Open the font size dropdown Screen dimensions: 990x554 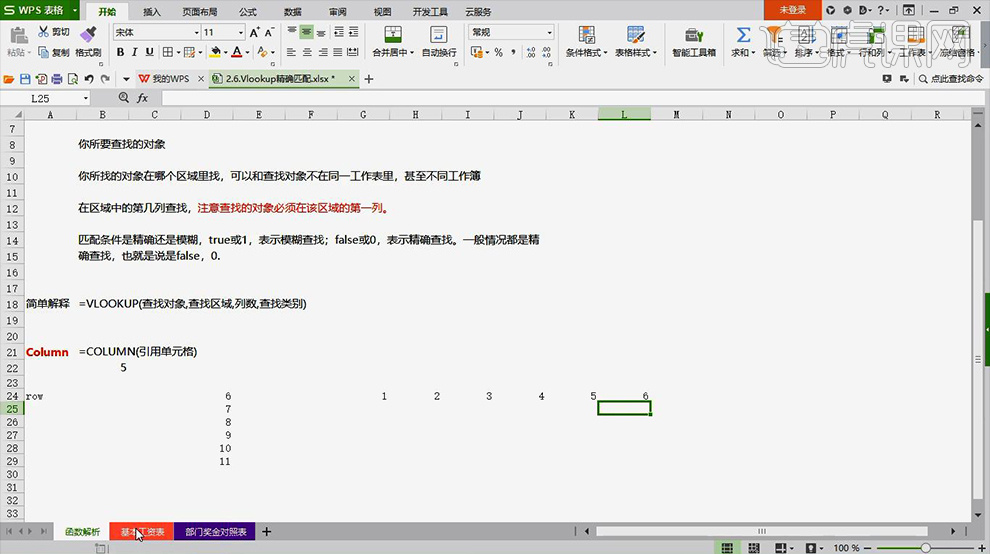pyautogui.click(x=241, y=32)
